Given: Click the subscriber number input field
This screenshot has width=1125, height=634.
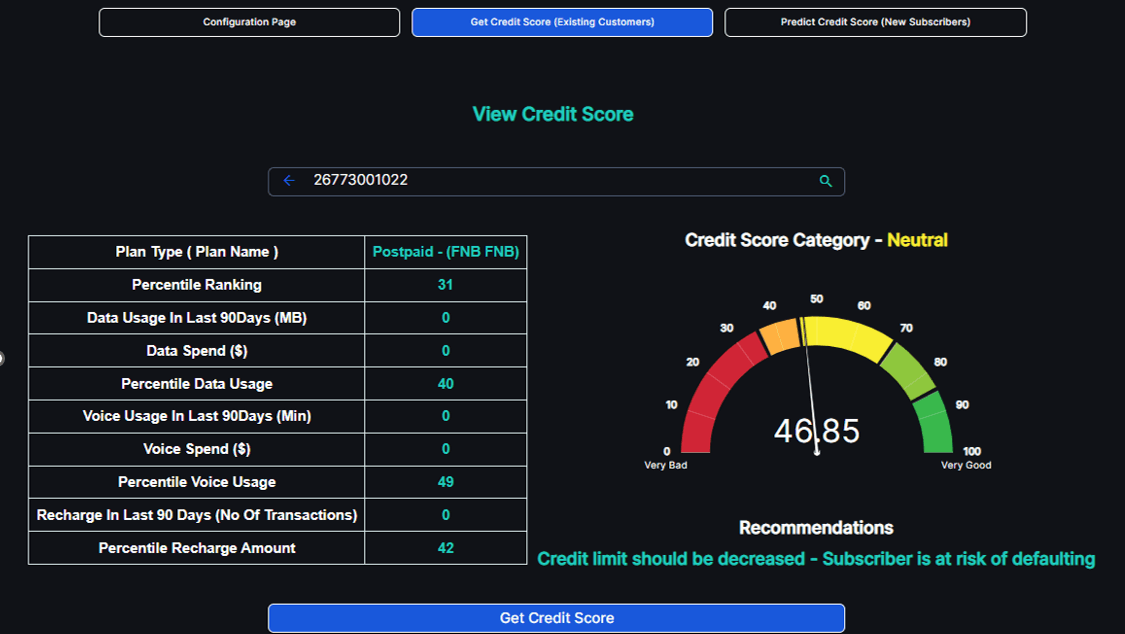Looking at the screenshot, I should 550,181.
